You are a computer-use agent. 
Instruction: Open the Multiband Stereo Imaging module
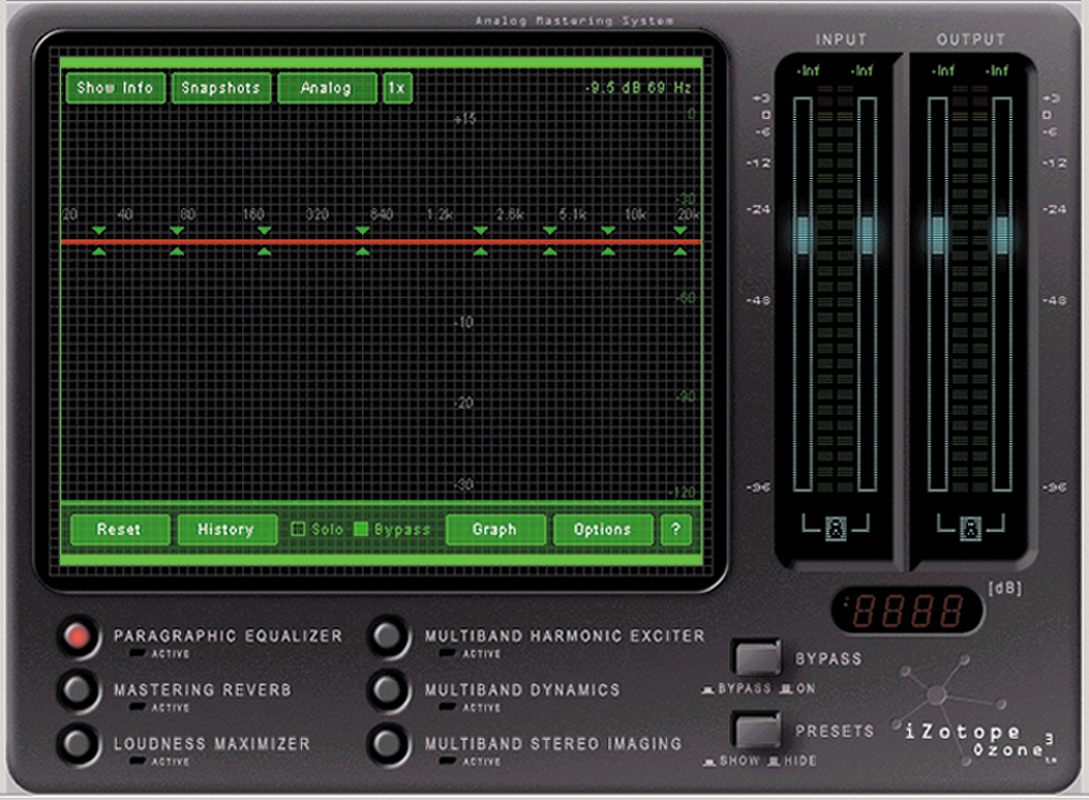coord(388,744)
